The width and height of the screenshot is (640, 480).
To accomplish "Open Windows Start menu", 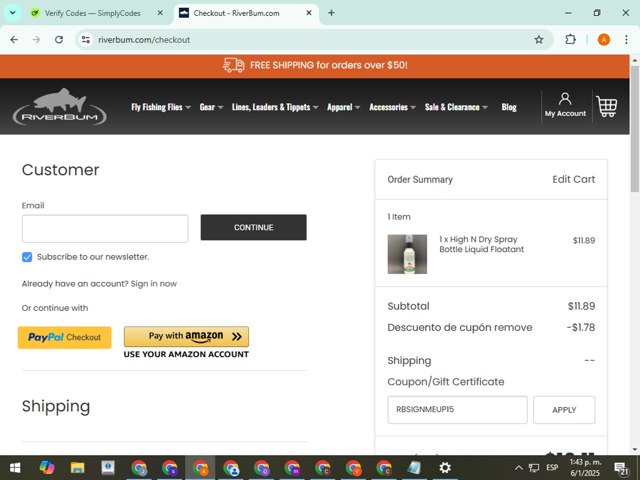I will [x=15, y=468].
